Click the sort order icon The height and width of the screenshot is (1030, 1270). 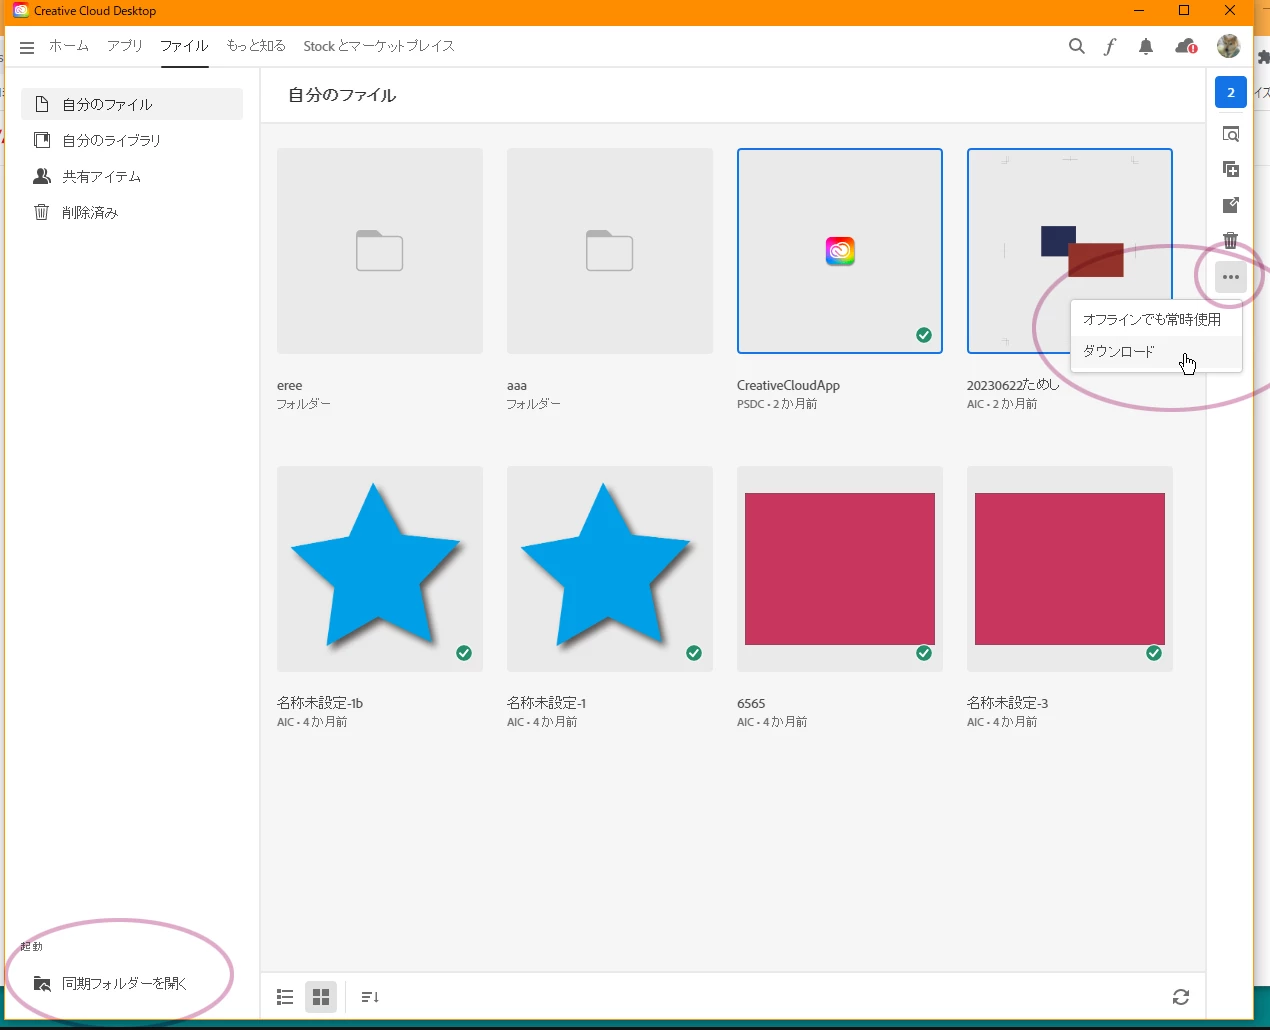point(370,997)
